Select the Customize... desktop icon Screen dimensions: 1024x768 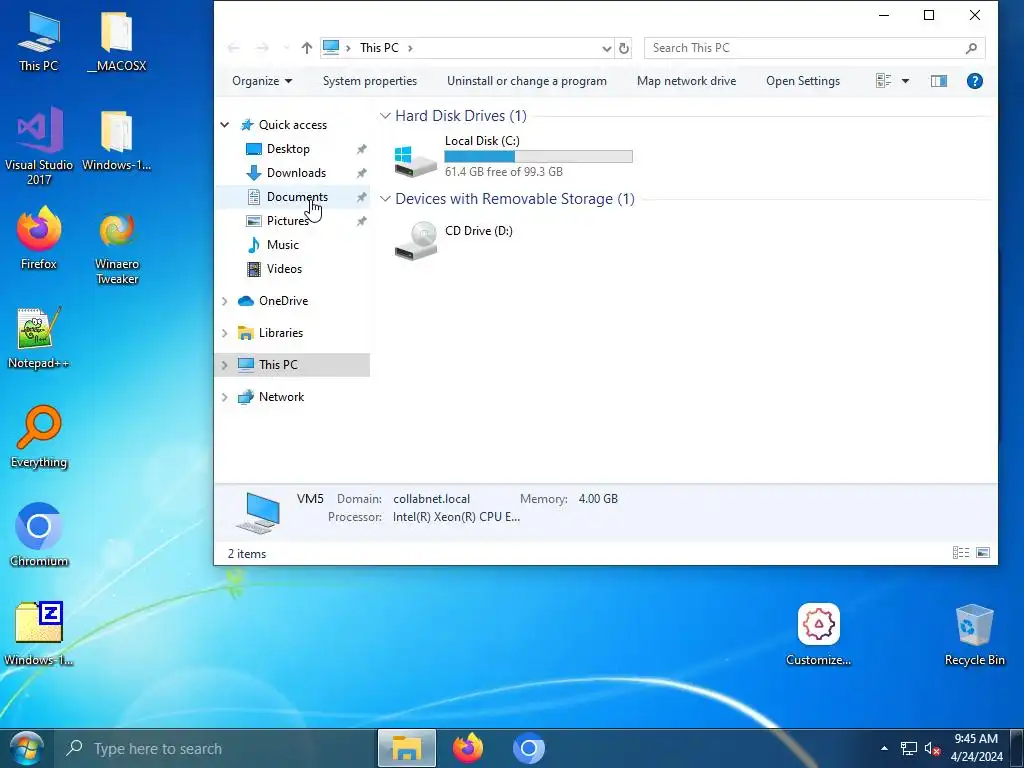[x=818, y=635]
